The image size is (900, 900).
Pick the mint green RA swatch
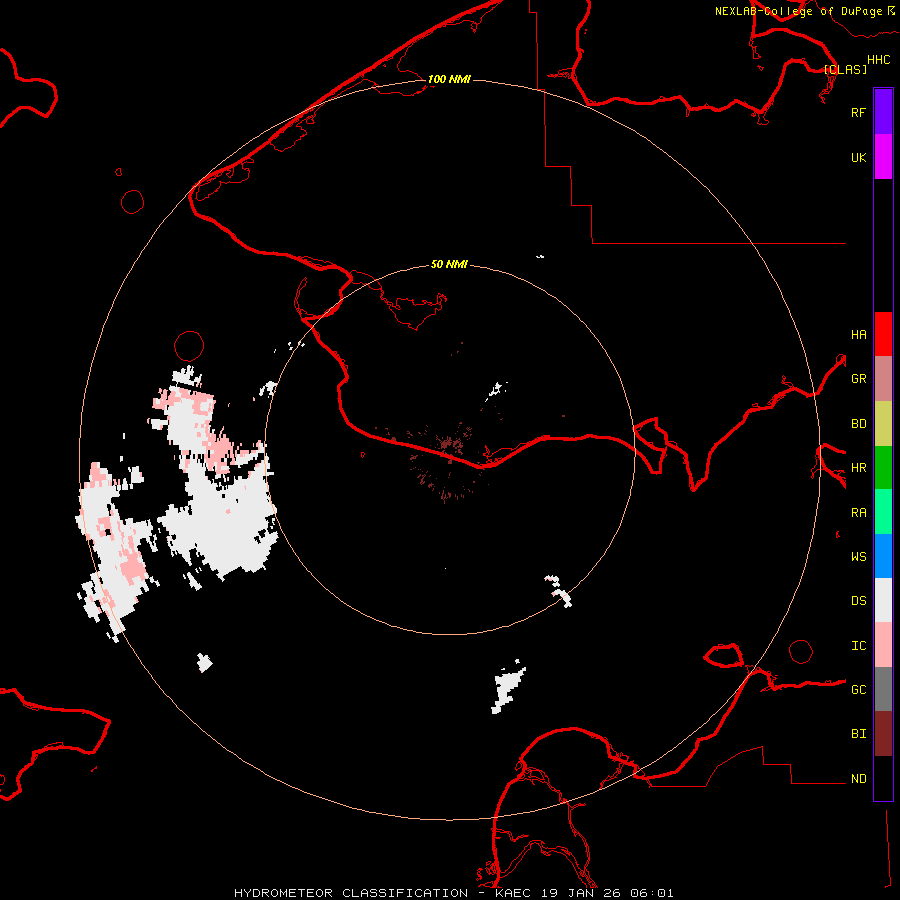tap(883, 512)
